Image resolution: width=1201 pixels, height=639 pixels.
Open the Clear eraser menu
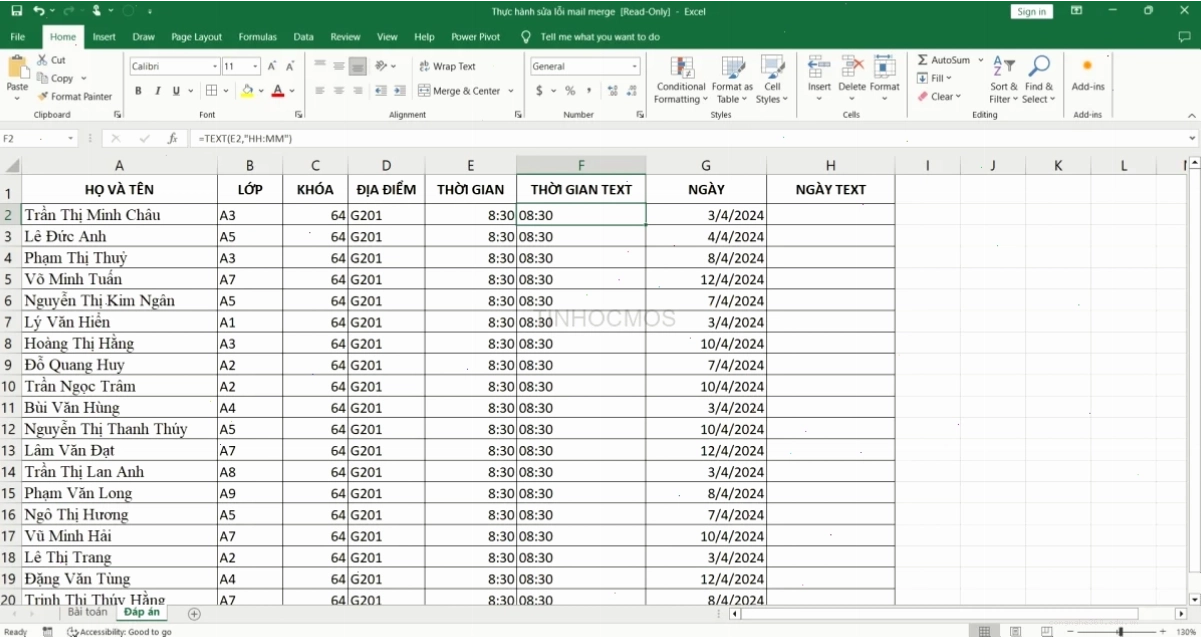939,97
